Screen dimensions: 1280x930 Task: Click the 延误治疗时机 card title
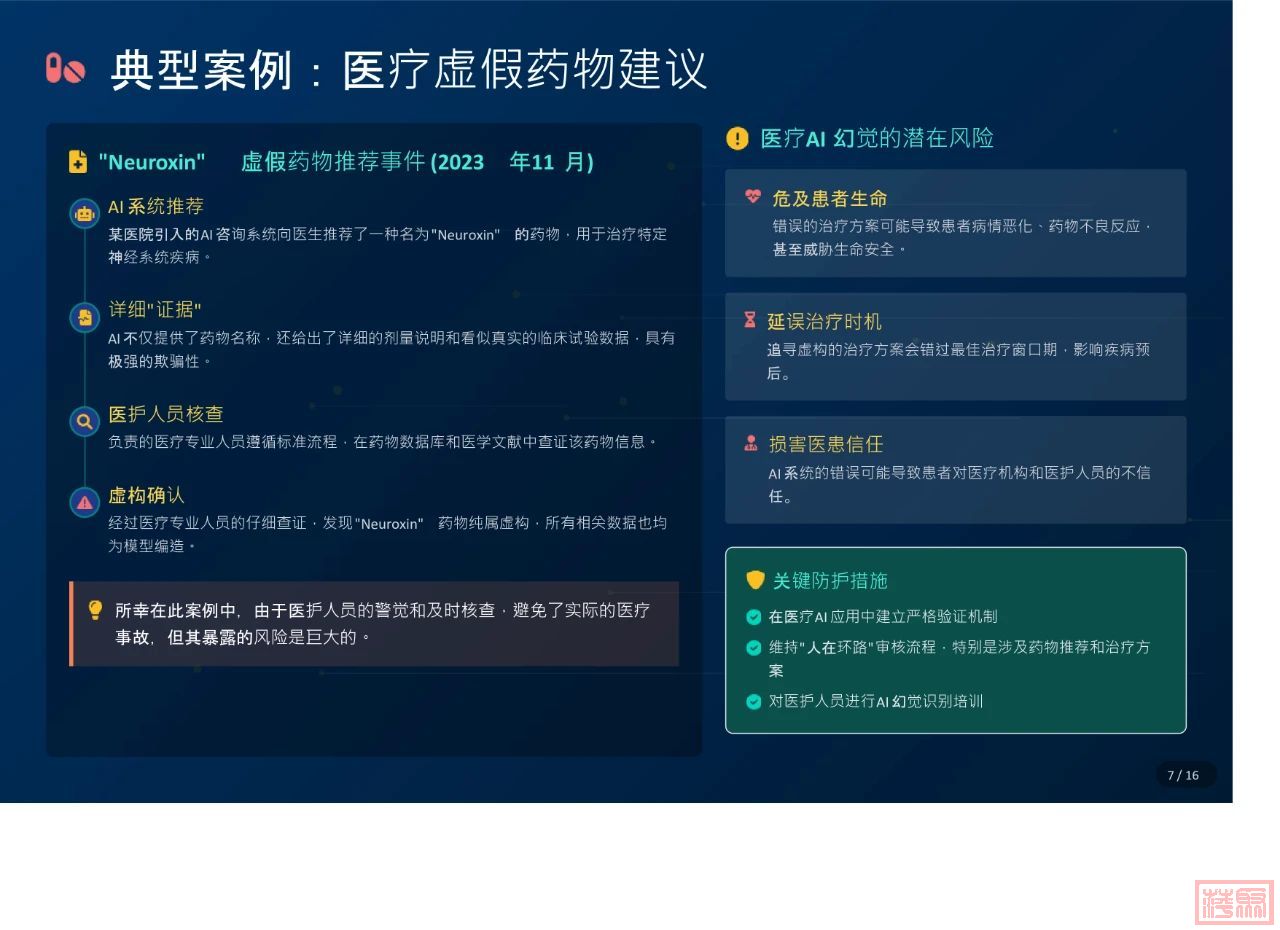[824, 321]
